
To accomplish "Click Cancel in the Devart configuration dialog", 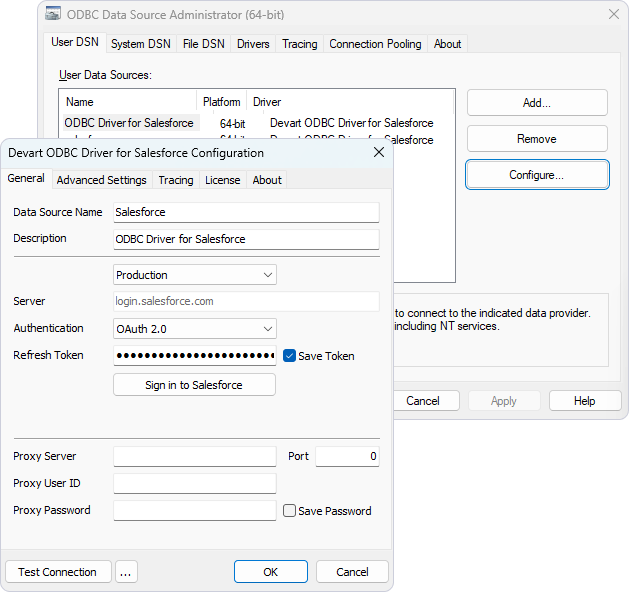I will [352, 572].
